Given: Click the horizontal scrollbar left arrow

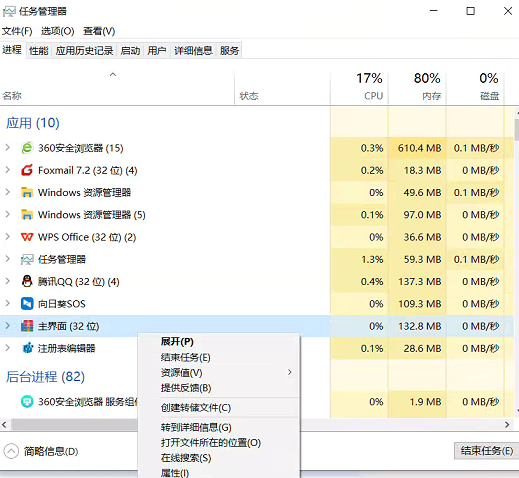Looking at the screenshot, I should click(4, 425).
